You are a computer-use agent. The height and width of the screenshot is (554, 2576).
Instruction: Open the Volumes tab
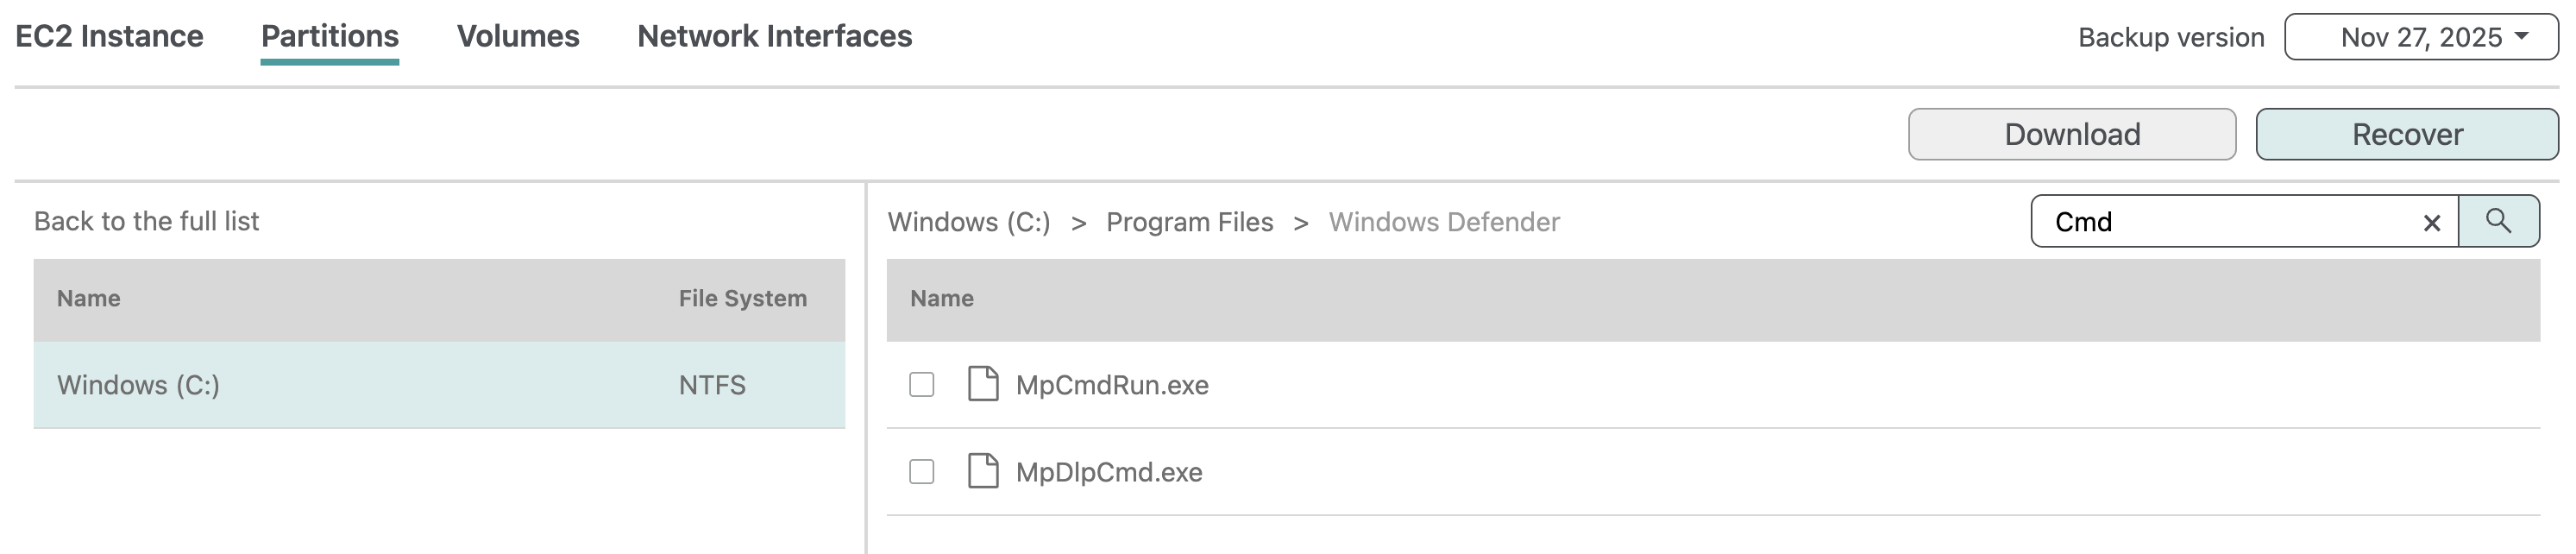(x=517, y=36)
